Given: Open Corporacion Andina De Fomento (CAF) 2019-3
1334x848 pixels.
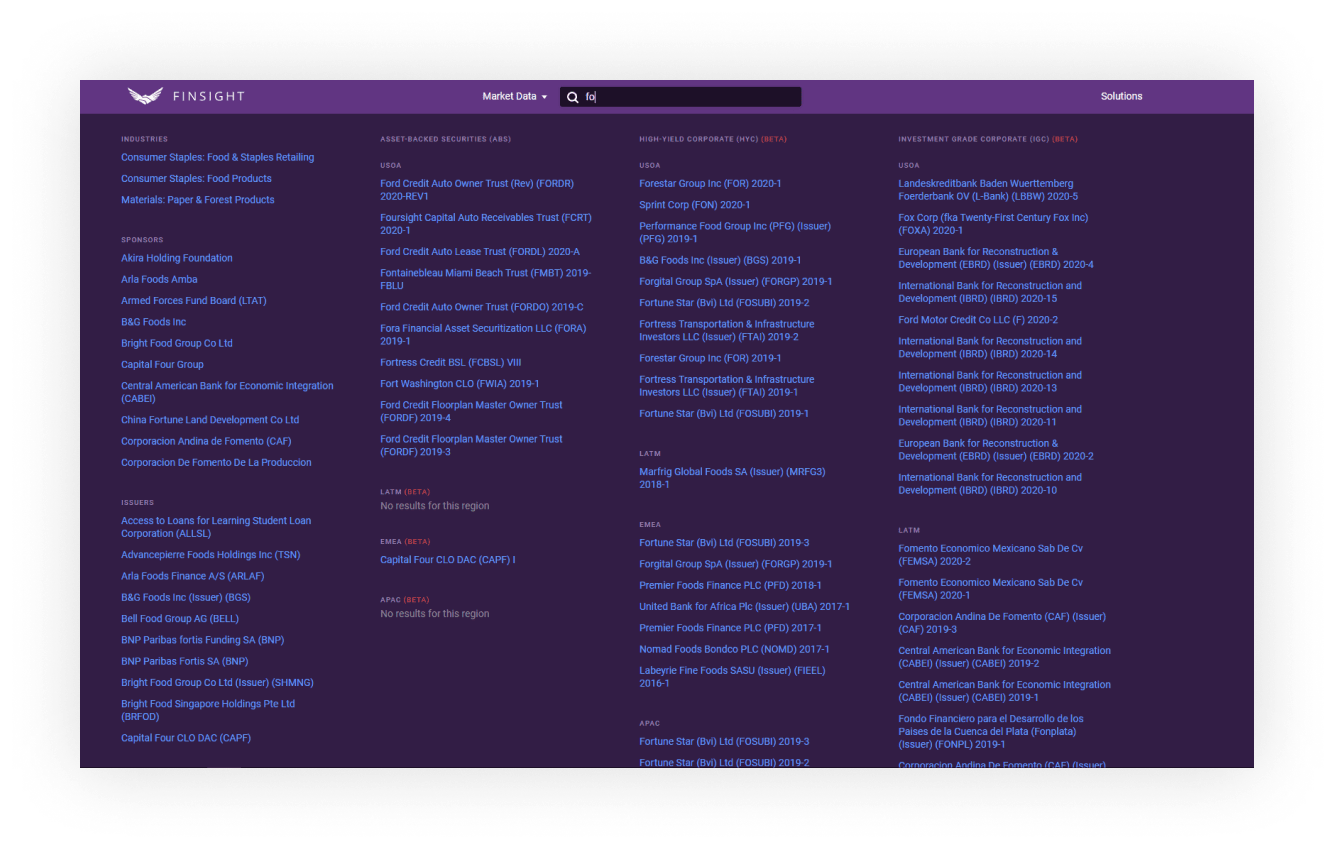Looking at the screenshot, I should coord(1002,623).
